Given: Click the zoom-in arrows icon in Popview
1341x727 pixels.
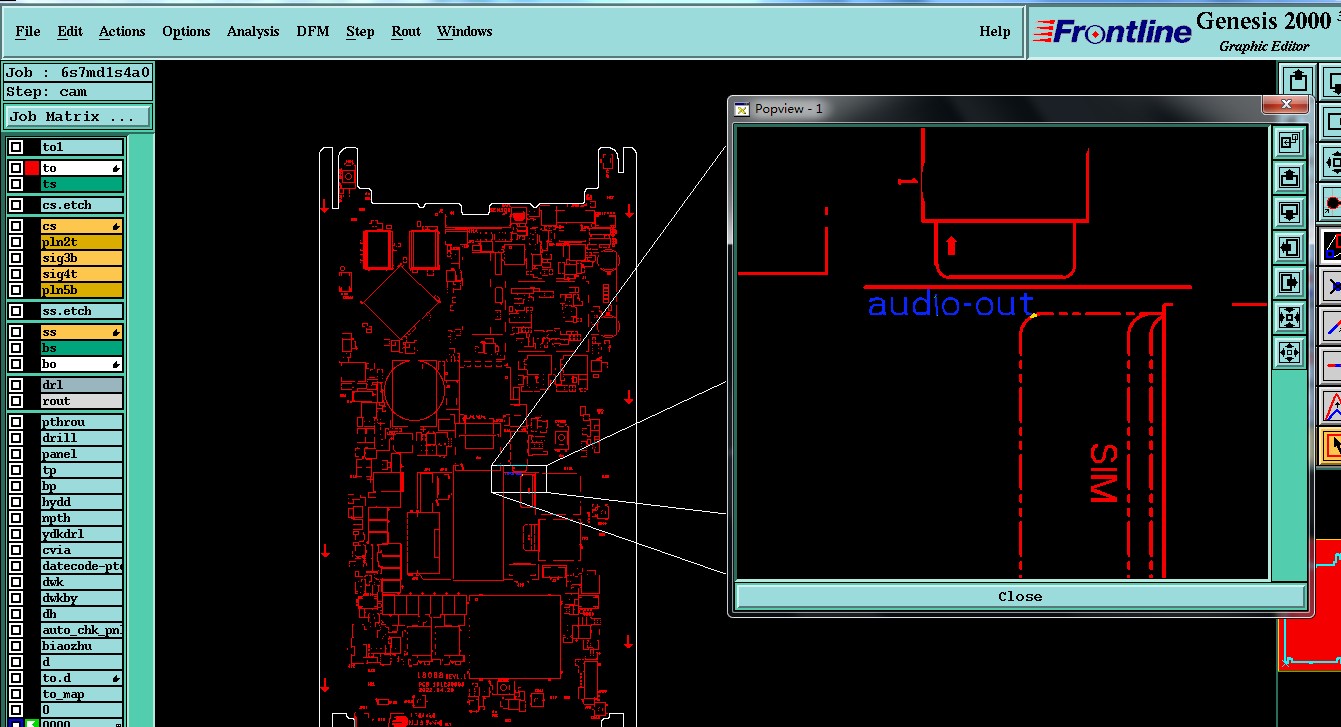Looking at the screenshot, I should [1289, 317].
